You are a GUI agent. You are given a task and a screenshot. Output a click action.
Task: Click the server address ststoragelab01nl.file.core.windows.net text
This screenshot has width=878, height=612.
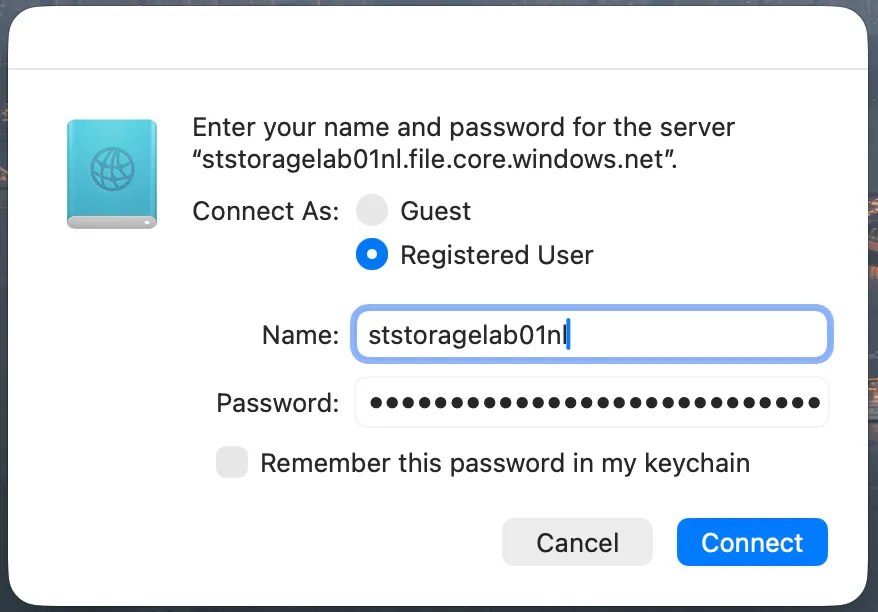pos(435,160)
